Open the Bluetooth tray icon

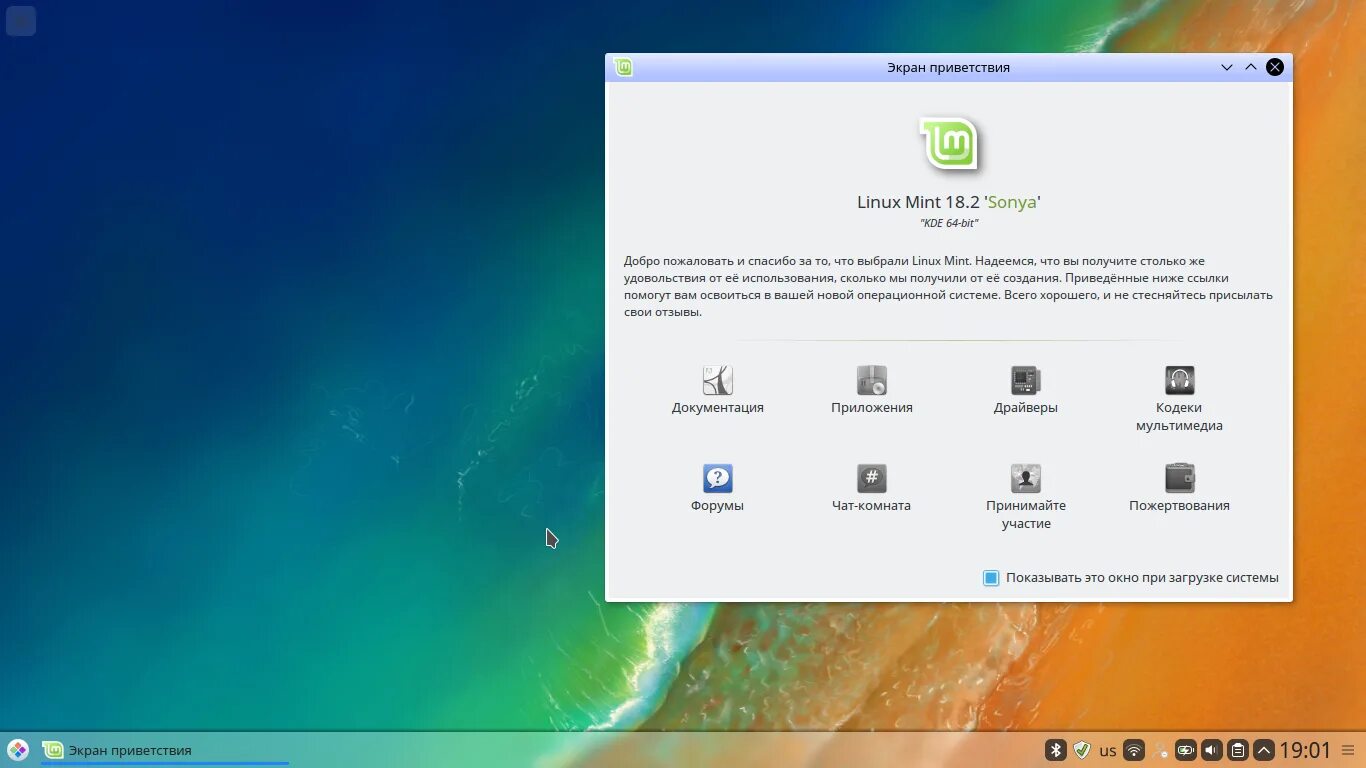1056,750
